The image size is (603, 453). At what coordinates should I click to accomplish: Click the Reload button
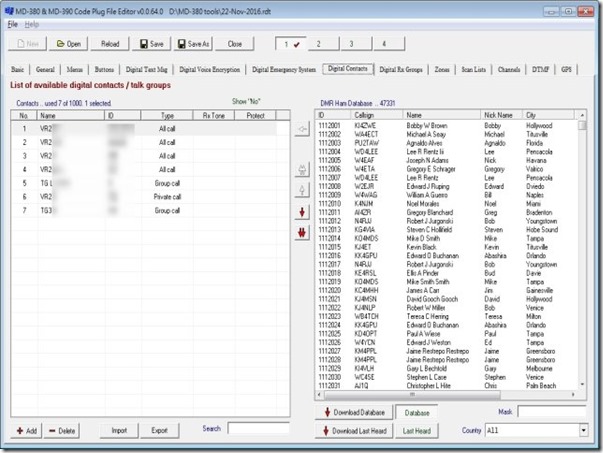pos(110,44)
